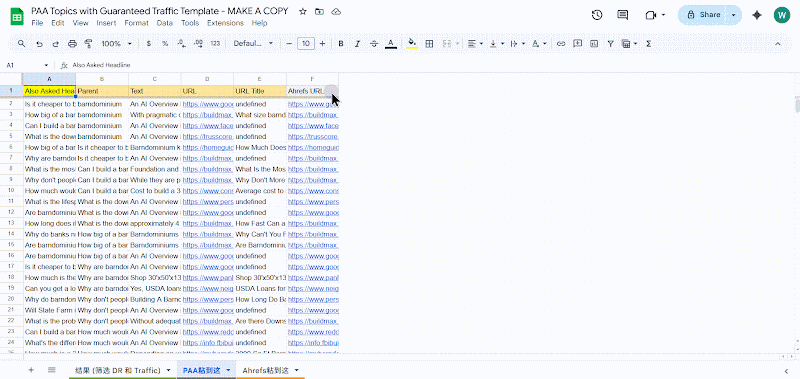The image size is (800, 379).
Task: Open horizontal align dropdown
Action: click(x=475, y=44)
